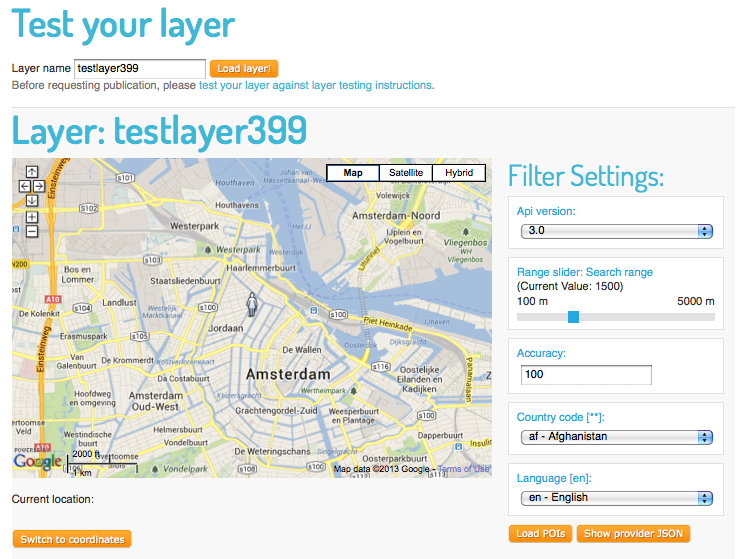Click the search range slider handle

[573, 317]
